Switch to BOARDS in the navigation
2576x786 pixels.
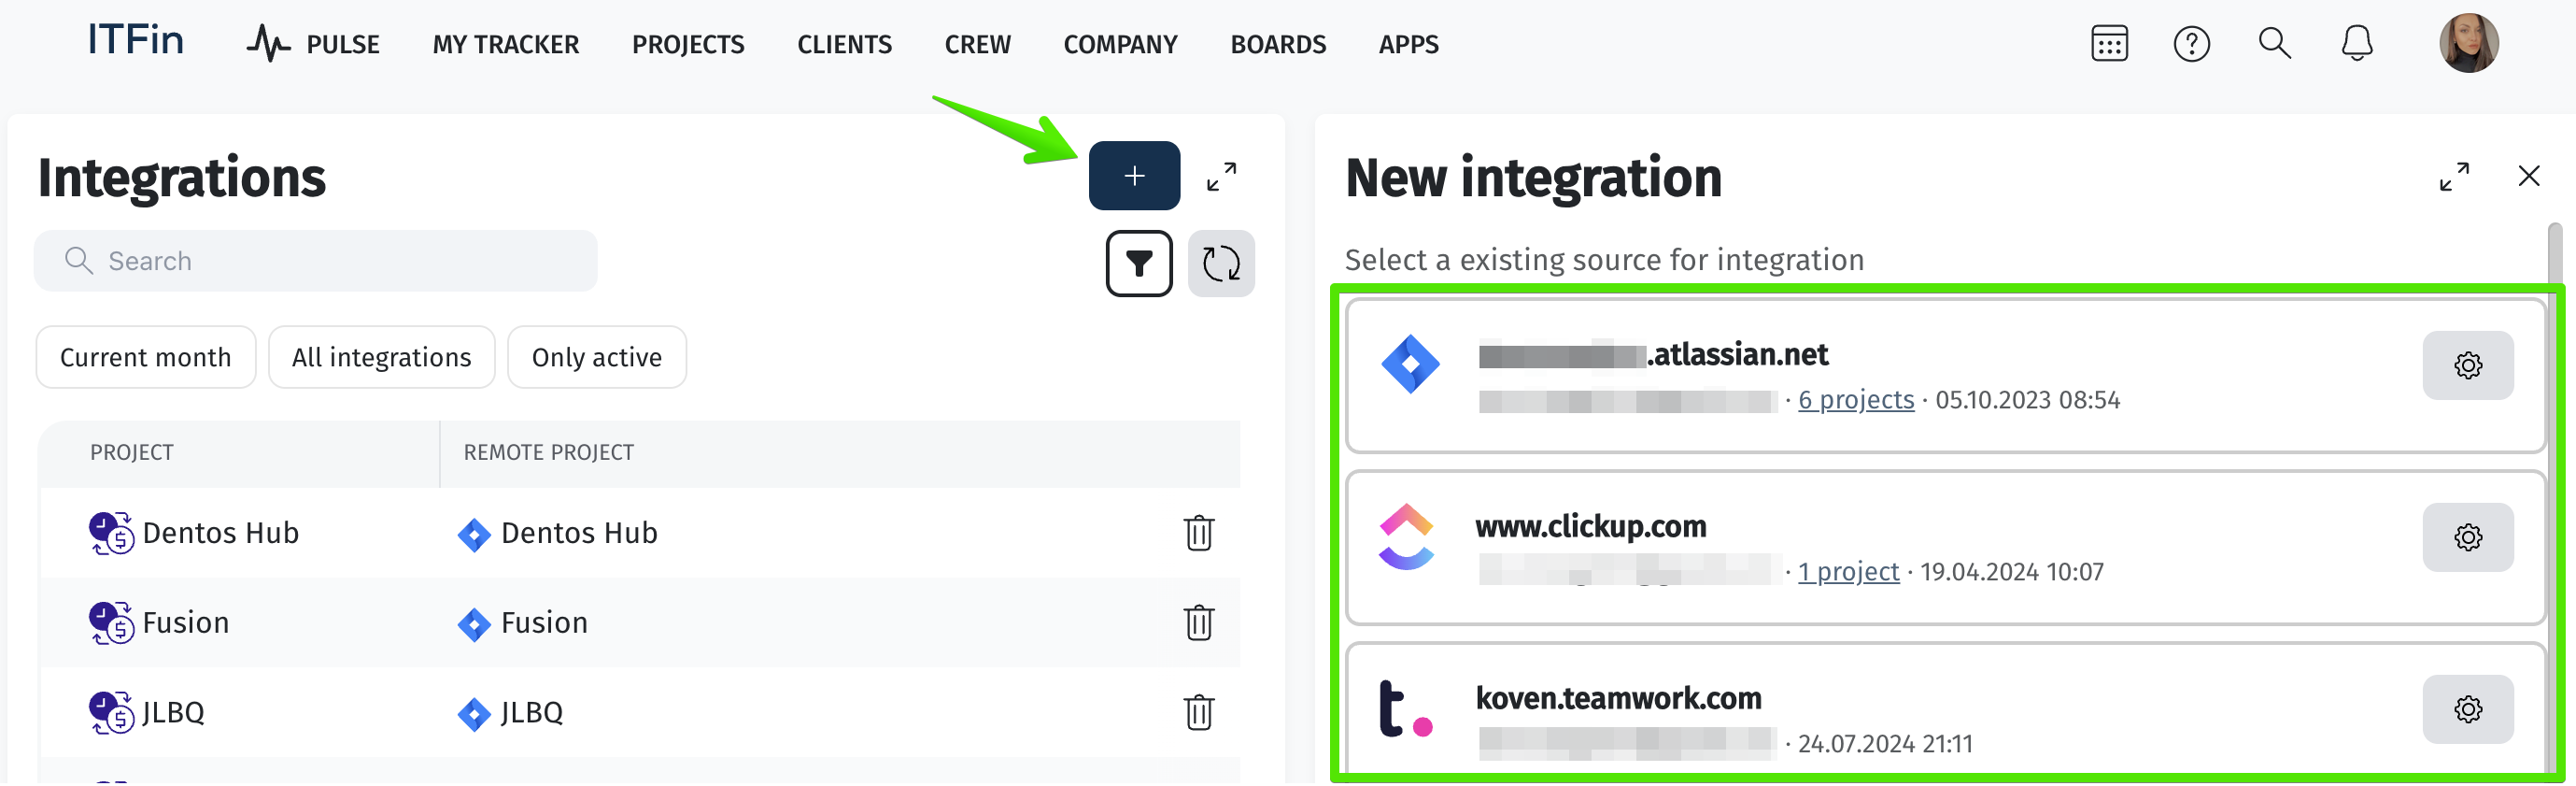coord(1277,45)
